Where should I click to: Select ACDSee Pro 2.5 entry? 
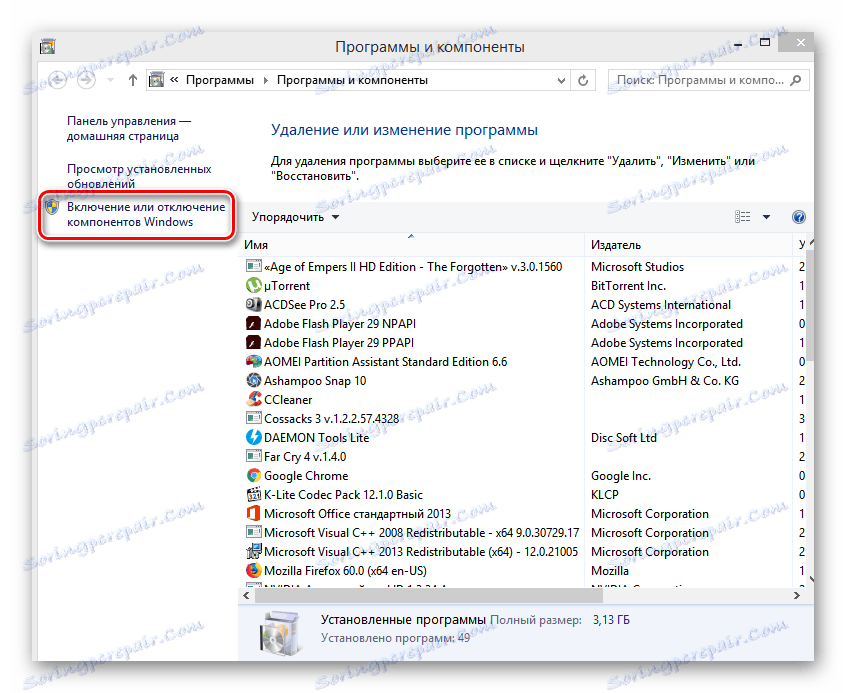304,304
